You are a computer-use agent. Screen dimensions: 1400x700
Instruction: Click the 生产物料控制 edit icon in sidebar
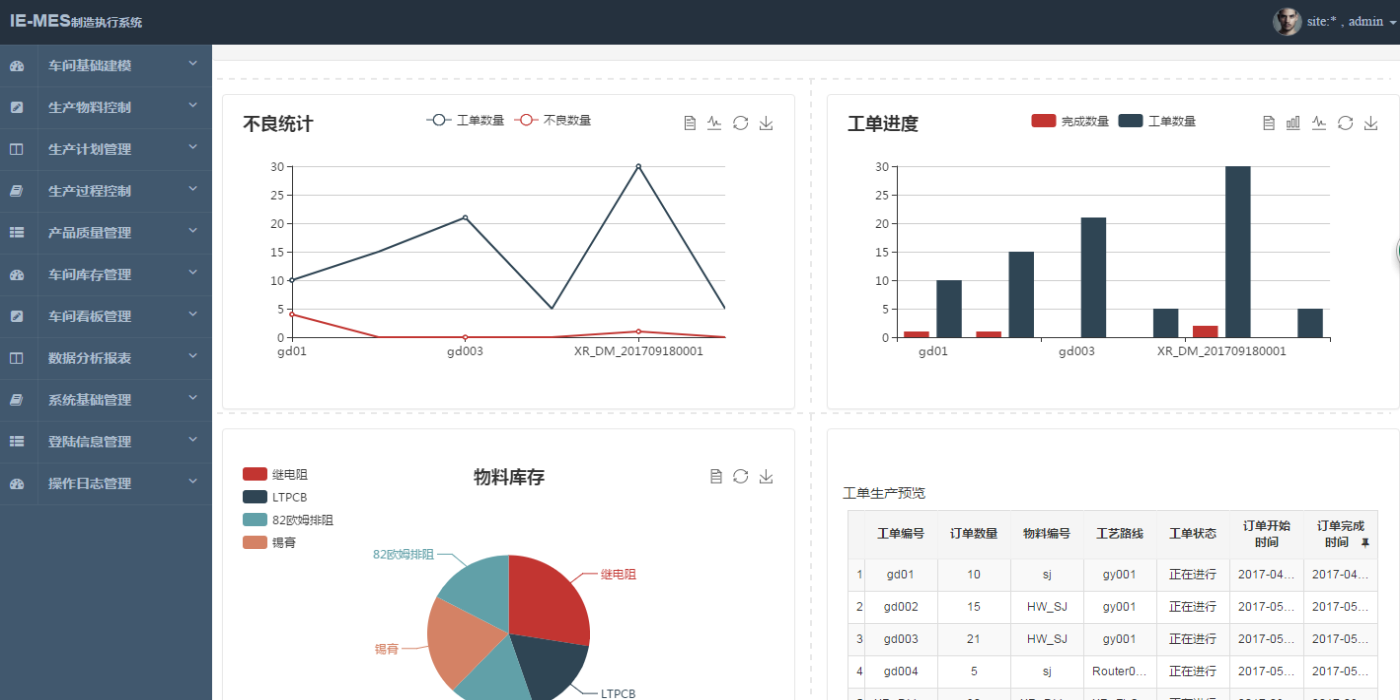tap(17, 108)
